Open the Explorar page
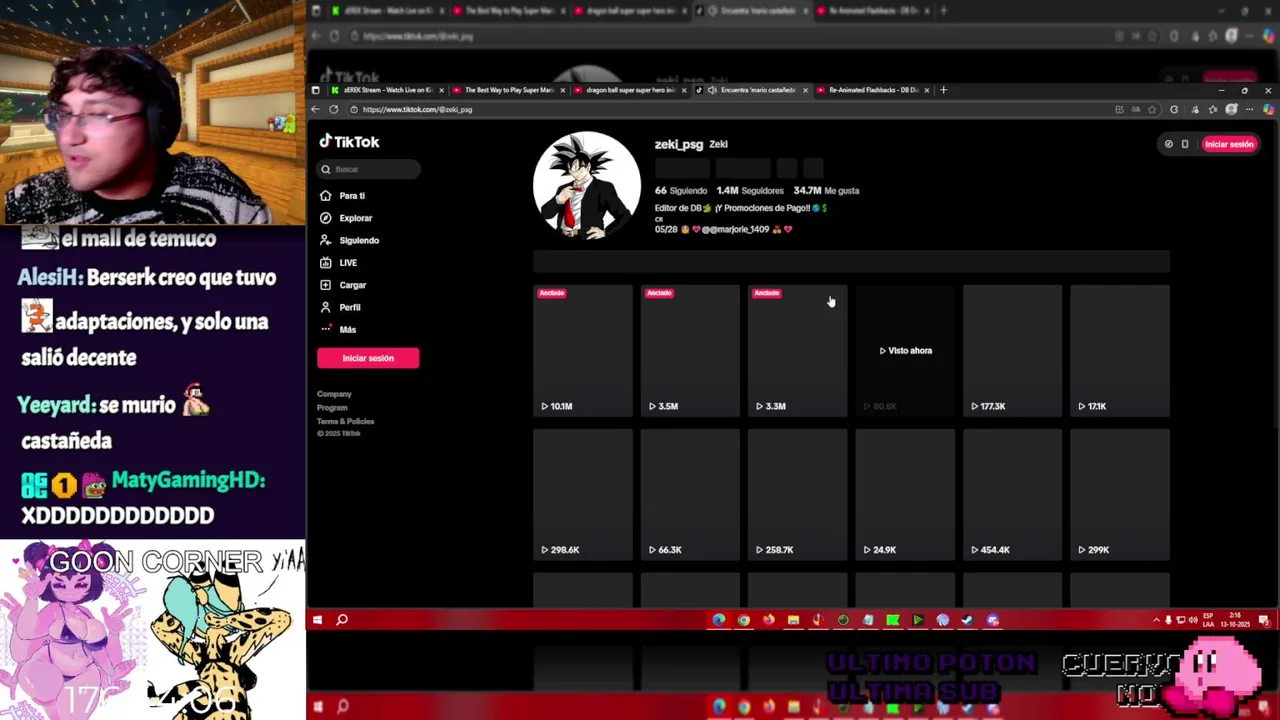Viewport: 1280px width, 720px height. [x=355, y=218]
